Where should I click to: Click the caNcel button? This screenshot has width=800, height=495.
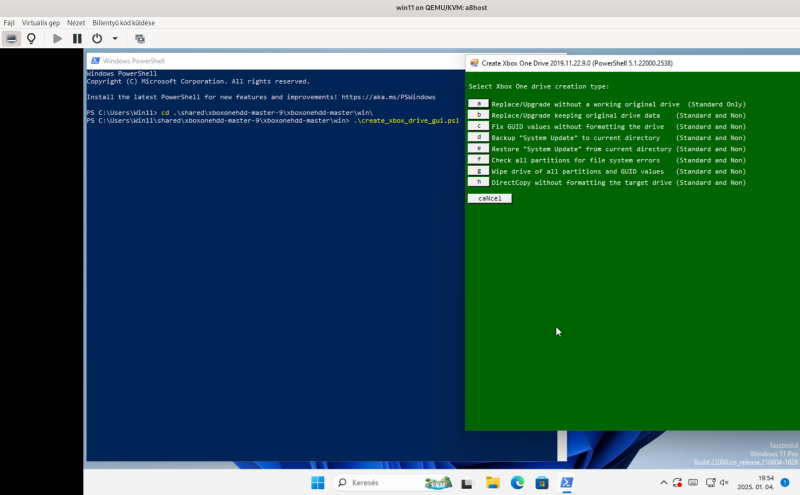(x=489, y=199)
